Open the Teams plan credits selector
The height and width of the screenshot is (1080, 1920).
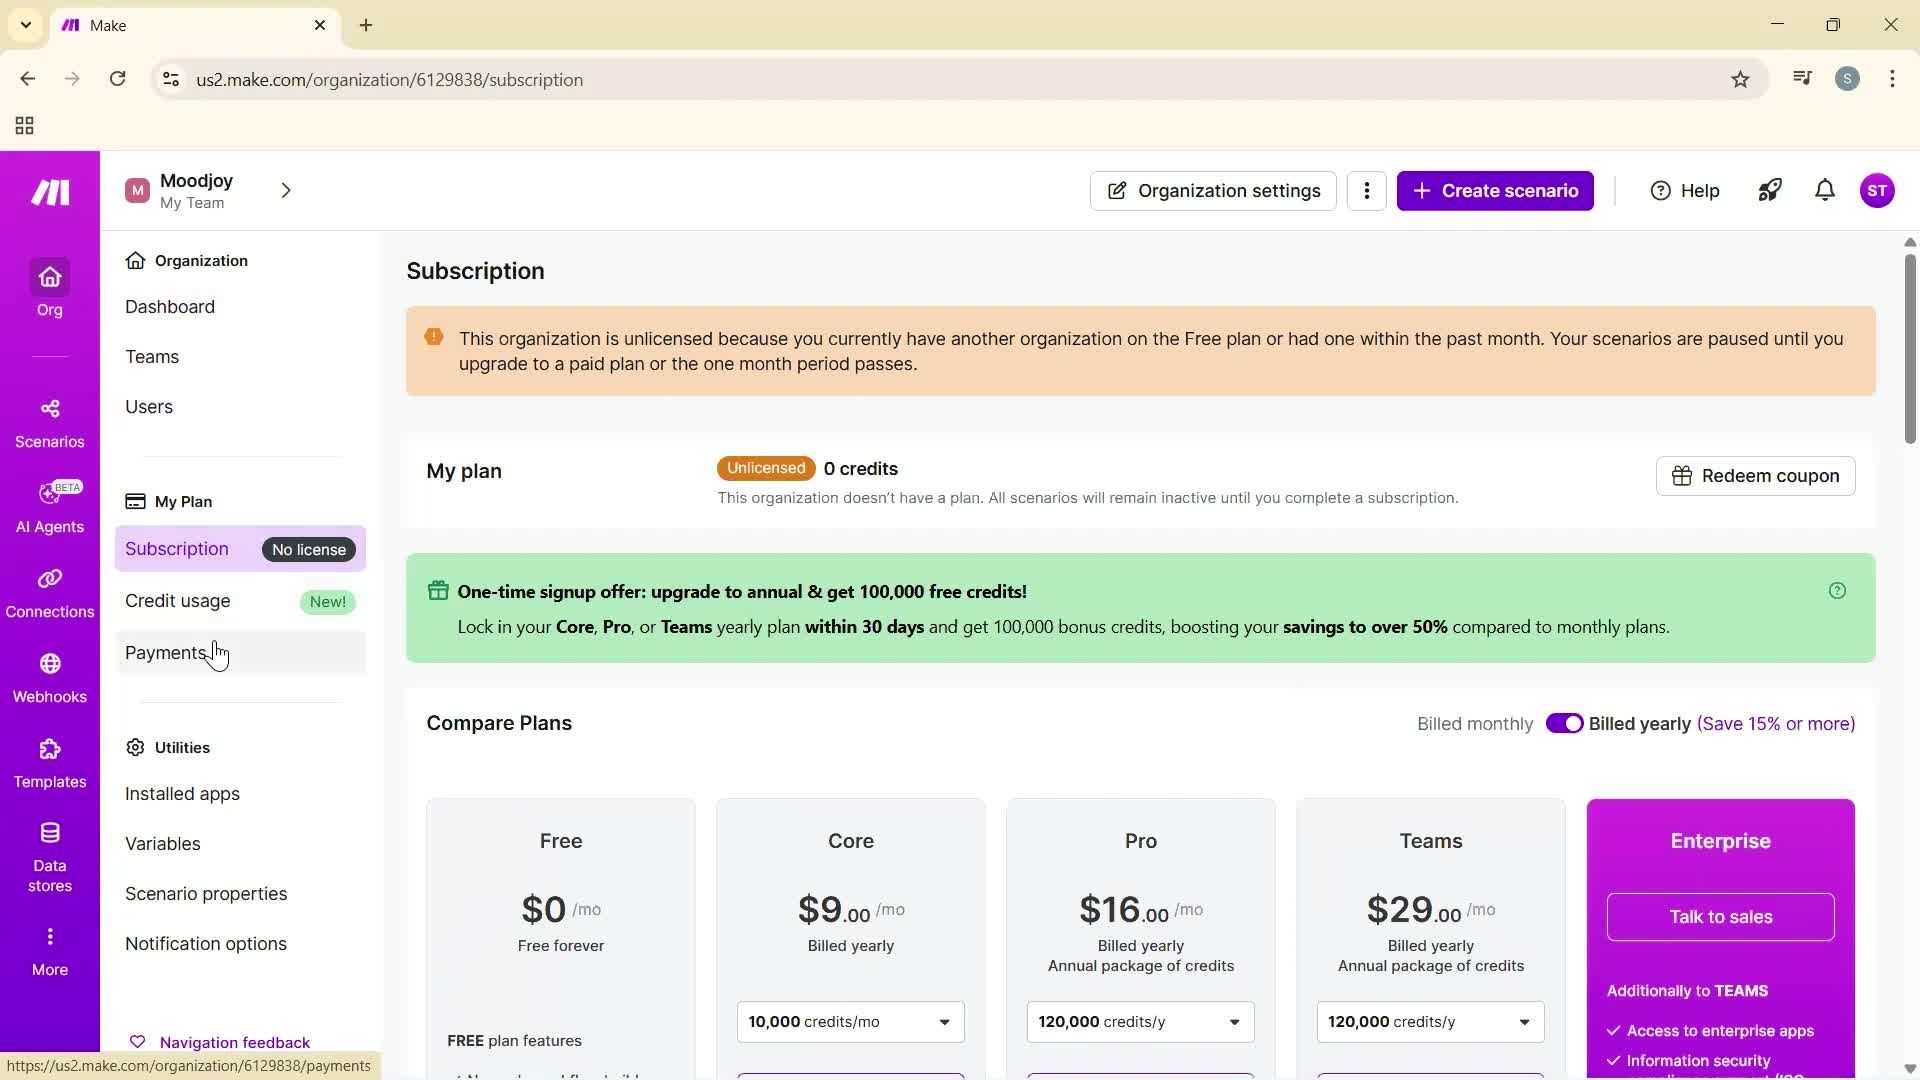coord(1430,1021)
